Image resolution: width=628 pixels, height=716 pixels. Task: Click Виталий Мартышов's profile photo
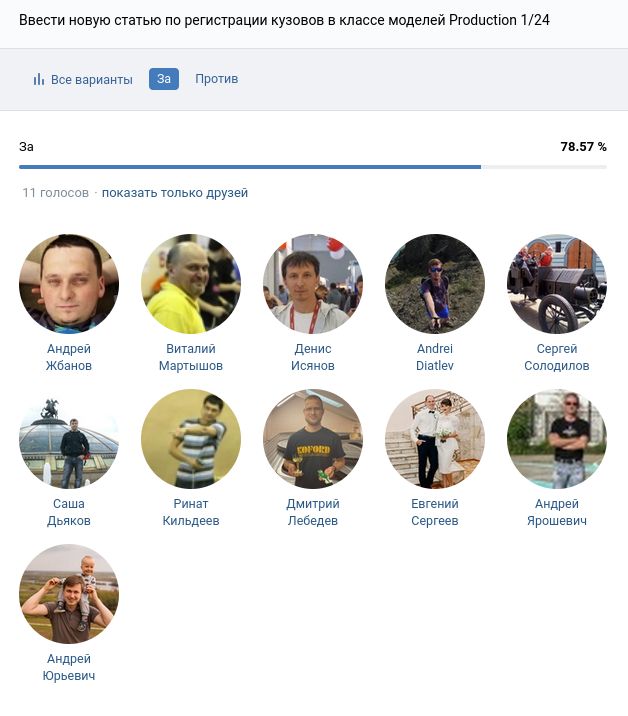[x=191, y=284]
